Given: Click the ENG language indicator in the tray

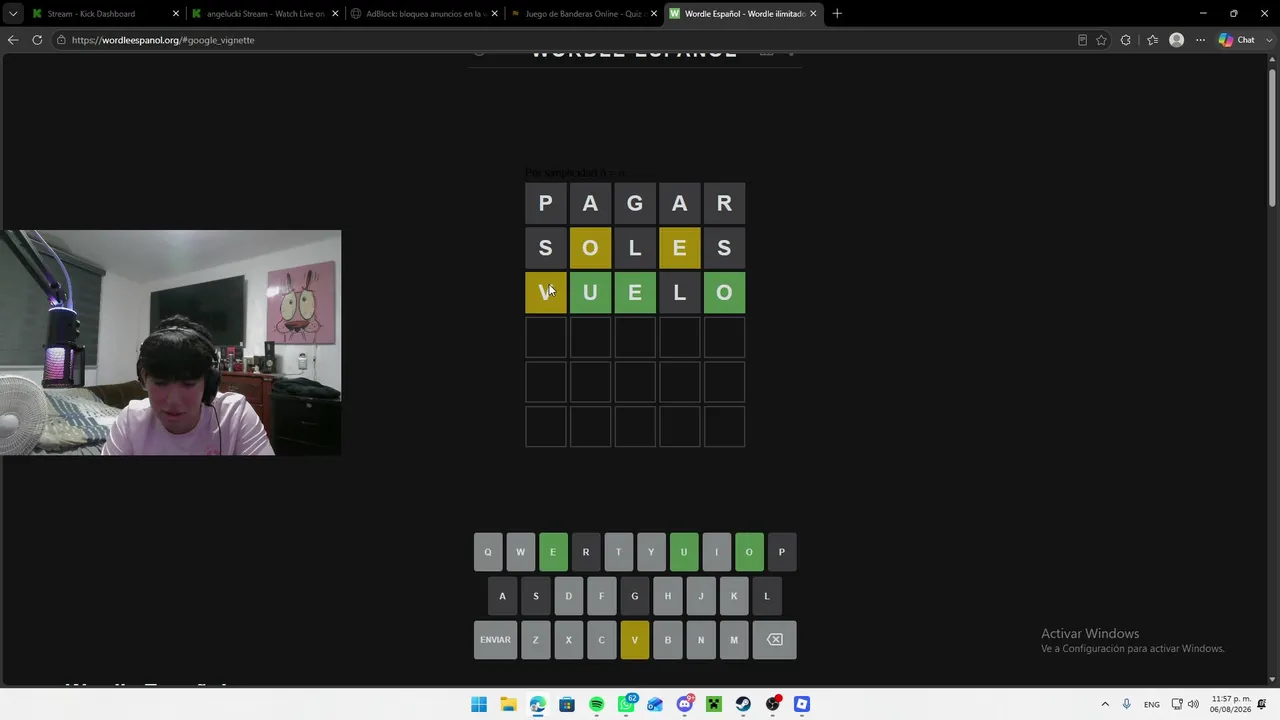Looking at the screenshot, I should click(x=1152, y=704).
